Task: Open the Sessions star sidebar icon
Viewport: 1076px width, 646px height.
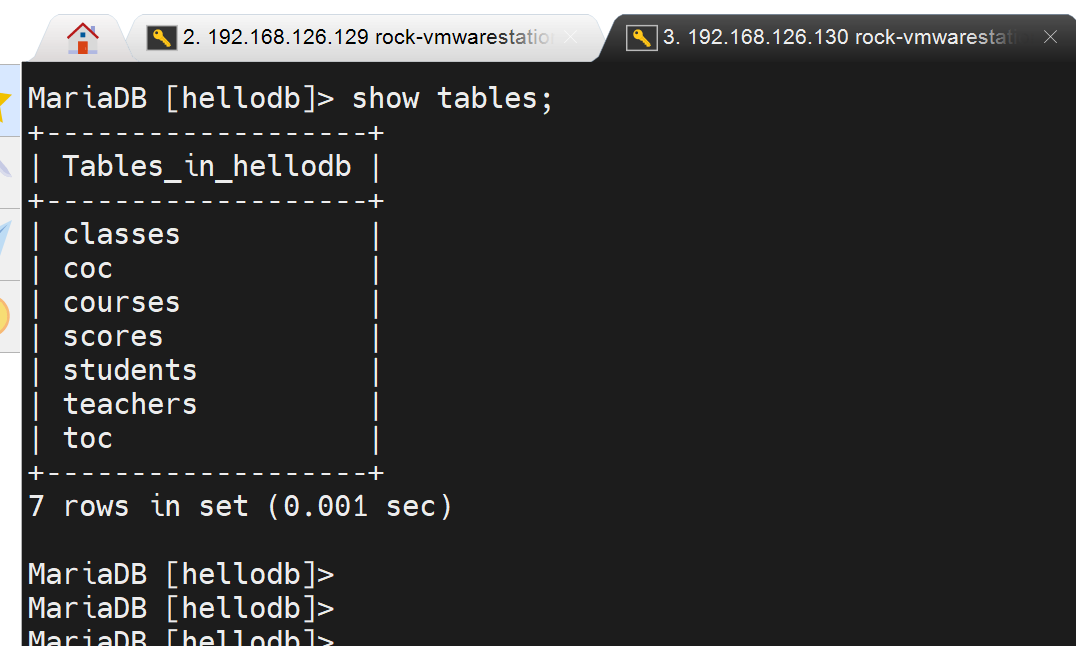Action: (x=5, y=100)
